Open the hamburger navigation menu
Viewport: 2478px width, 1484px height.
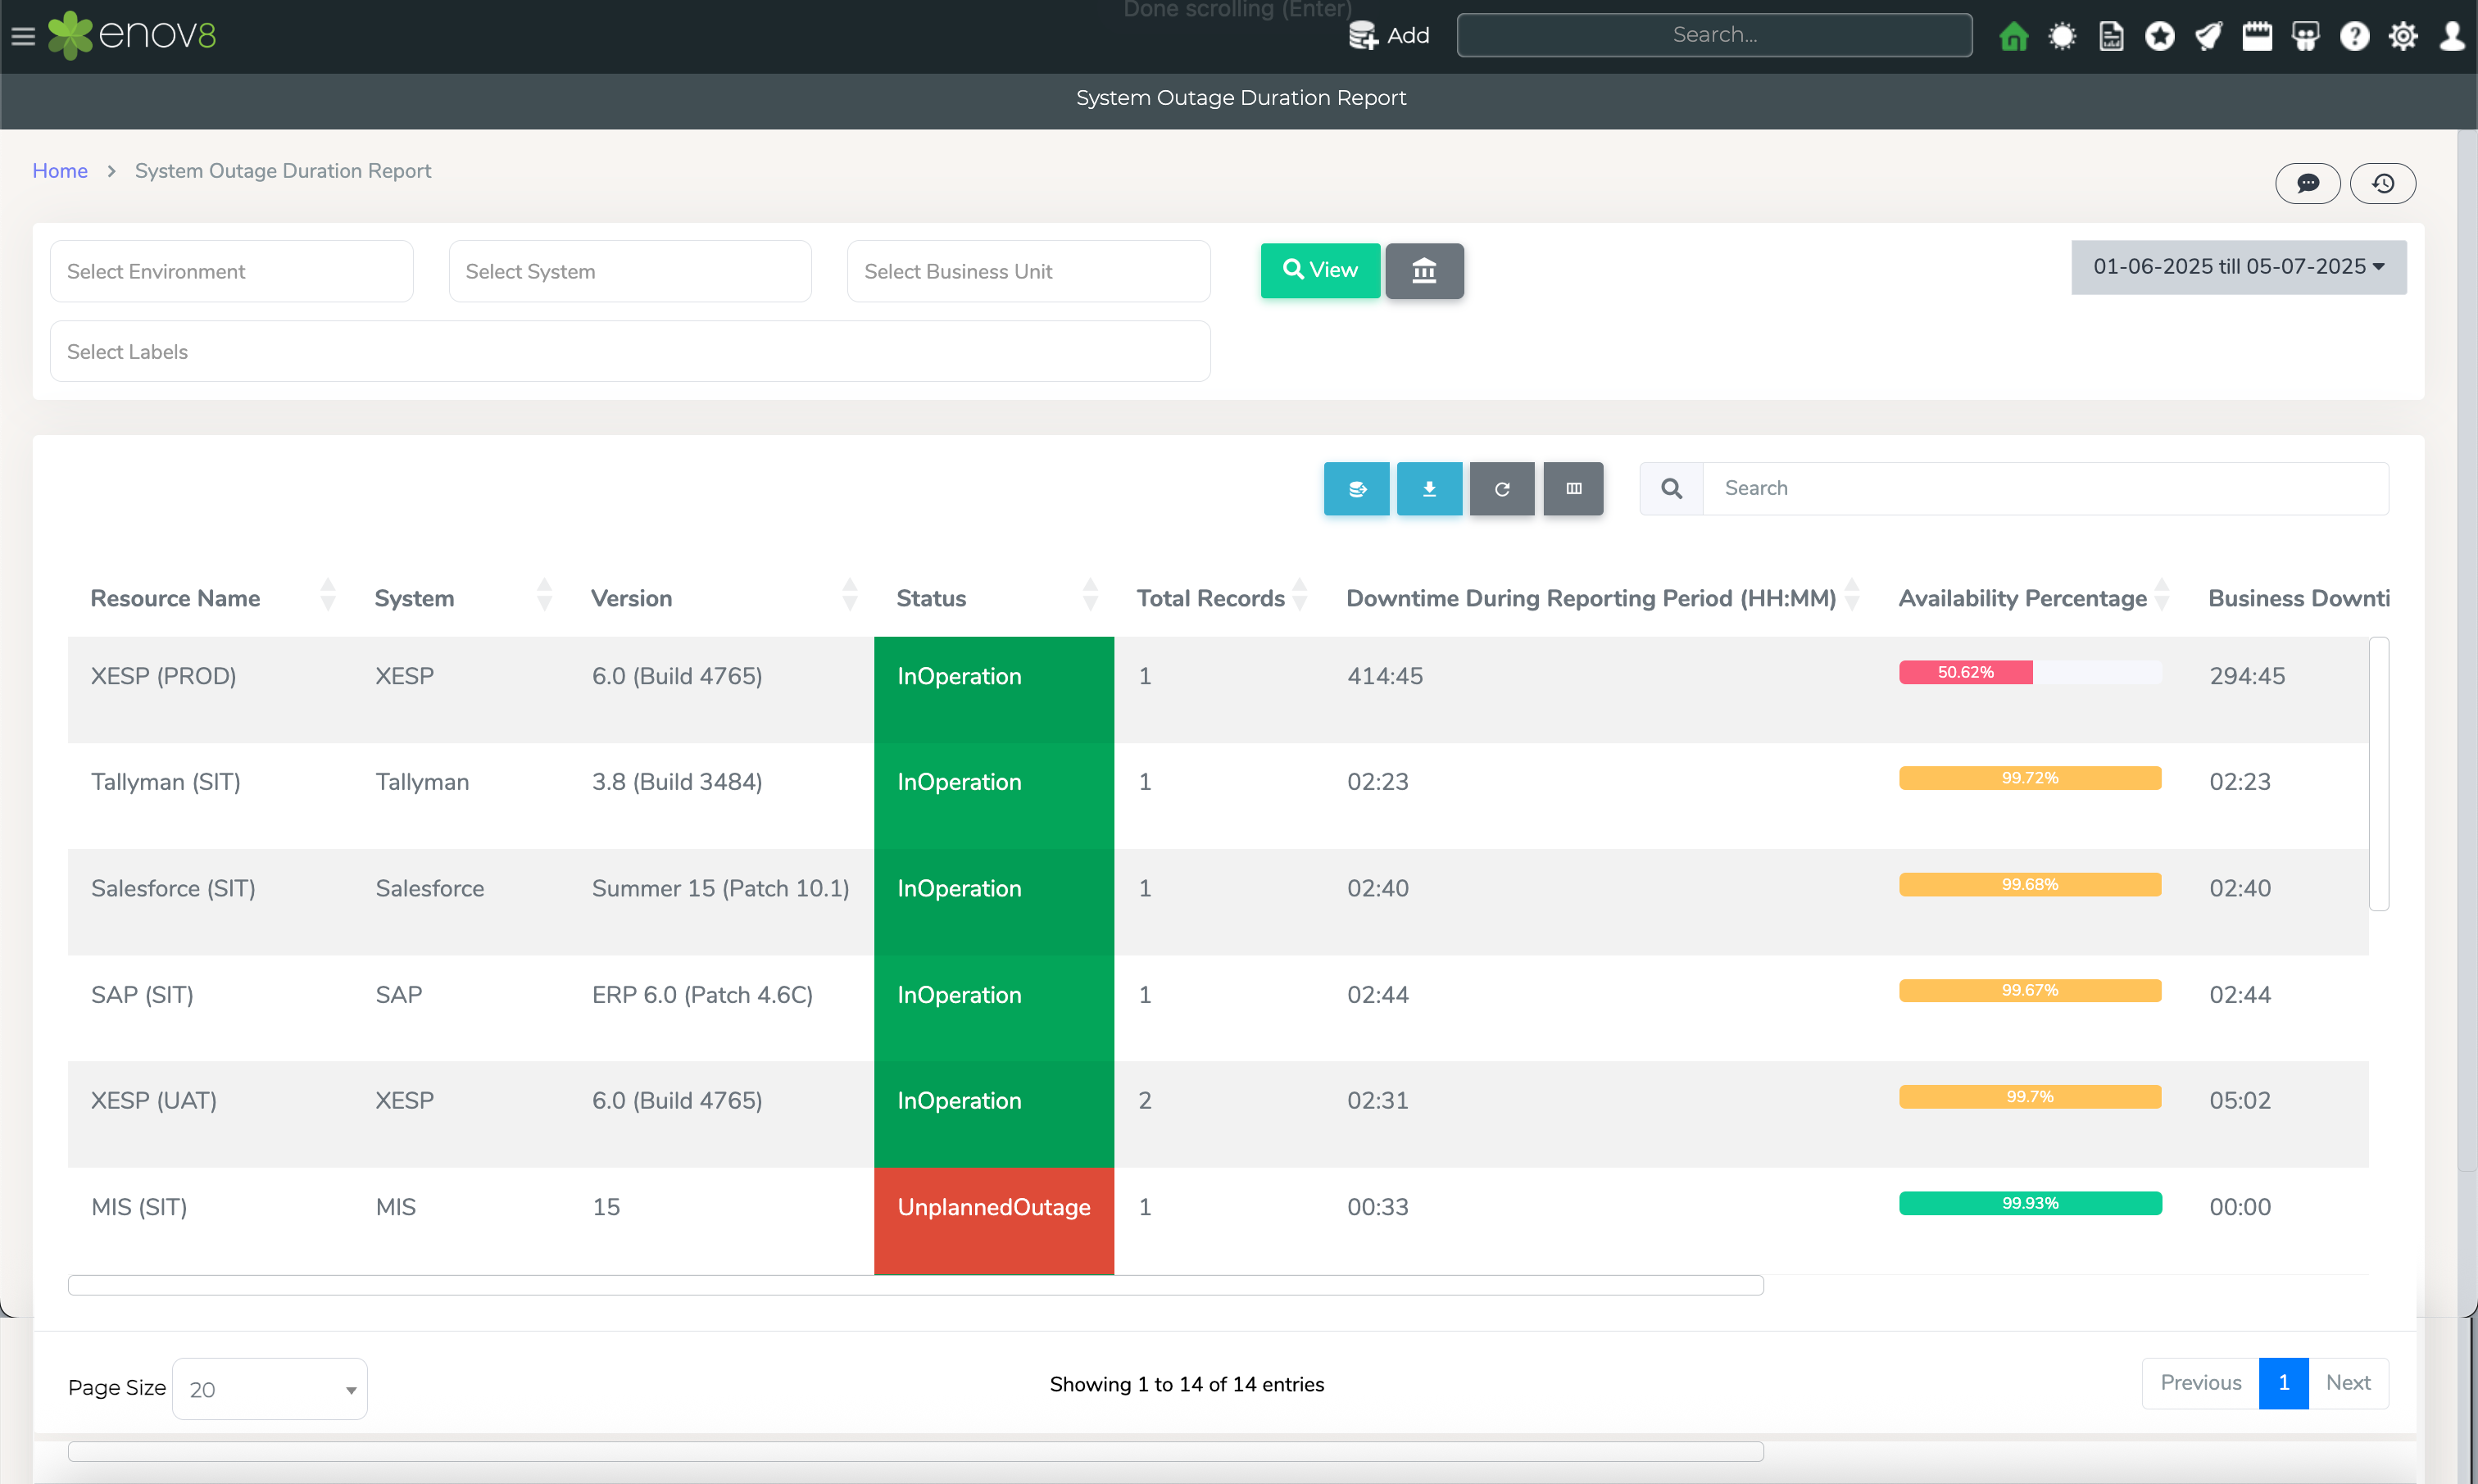click(x=23, y=36)
